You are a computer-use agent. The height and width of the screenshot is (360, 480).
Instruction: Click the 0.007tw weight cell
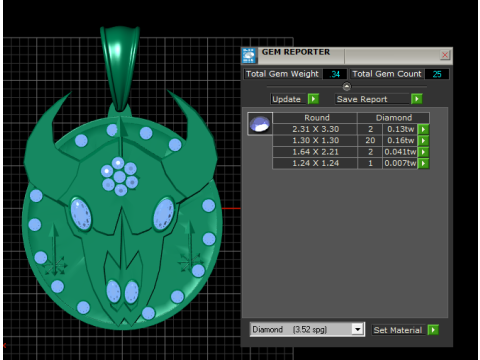click(400, 163)
